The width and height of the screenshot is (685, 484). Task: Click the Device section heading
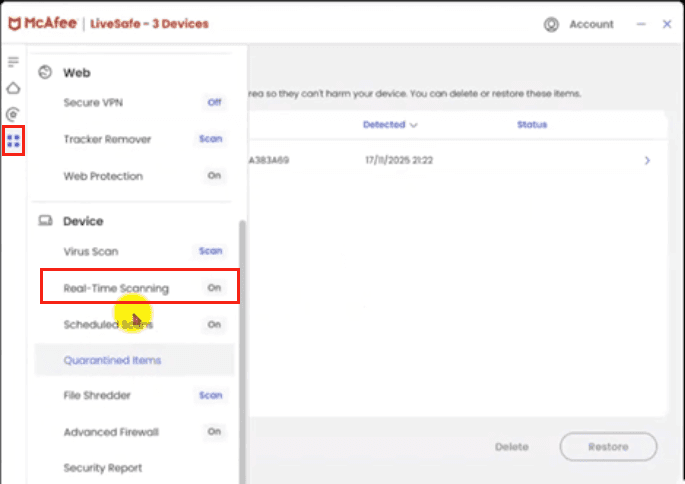click(83, 221)
